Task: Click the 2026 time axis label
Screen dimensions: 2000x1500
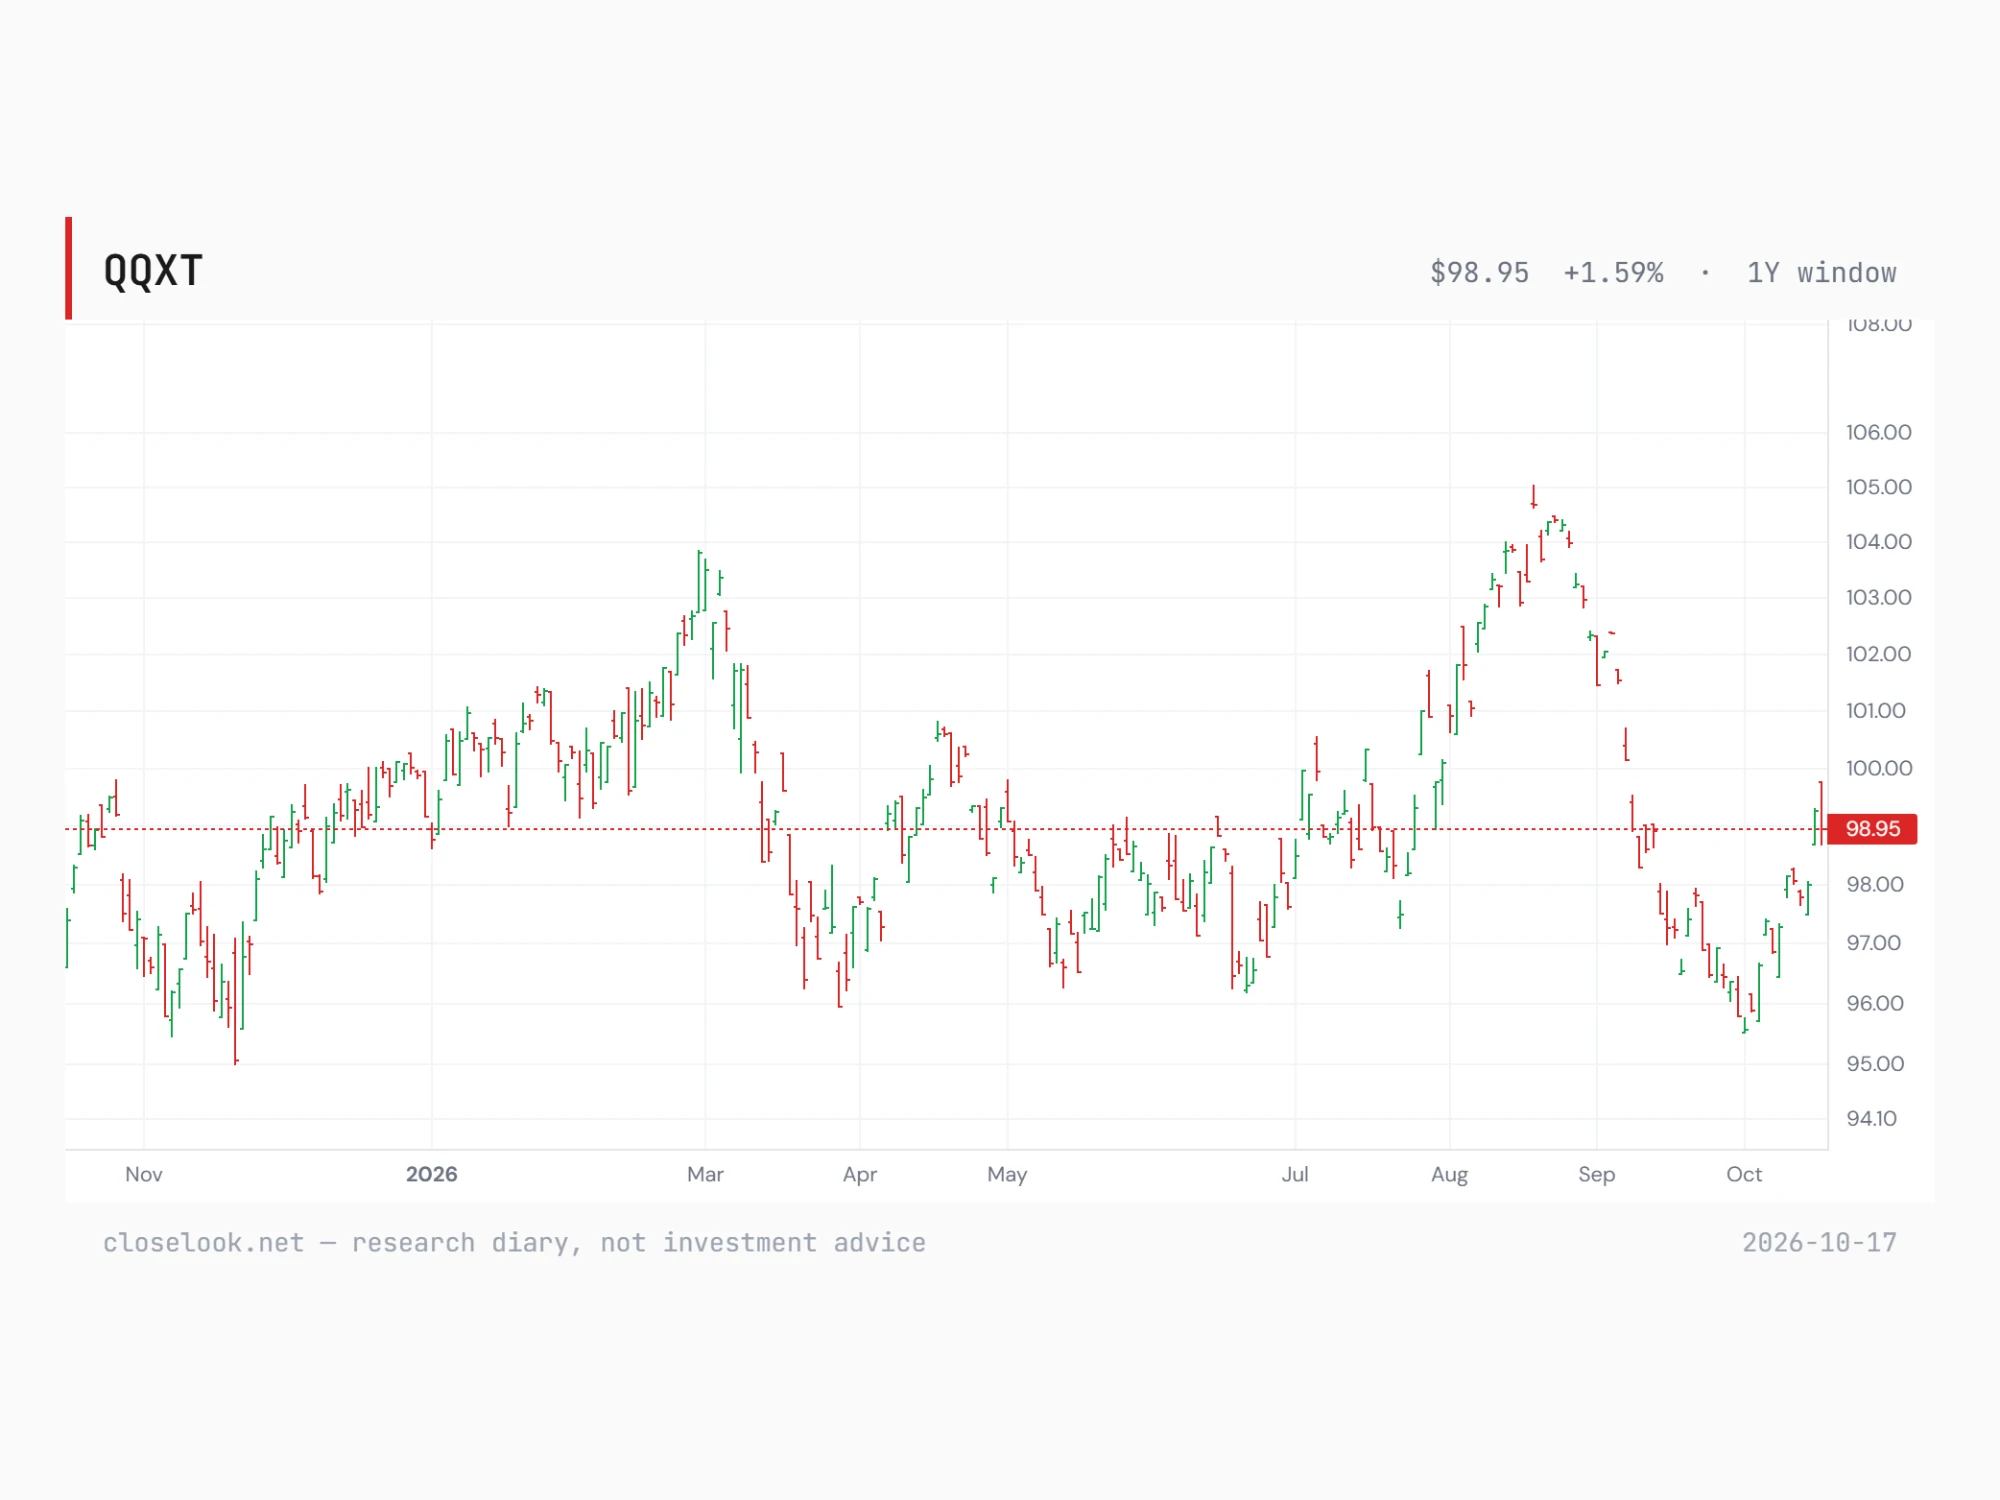Action: [431, 1175]
